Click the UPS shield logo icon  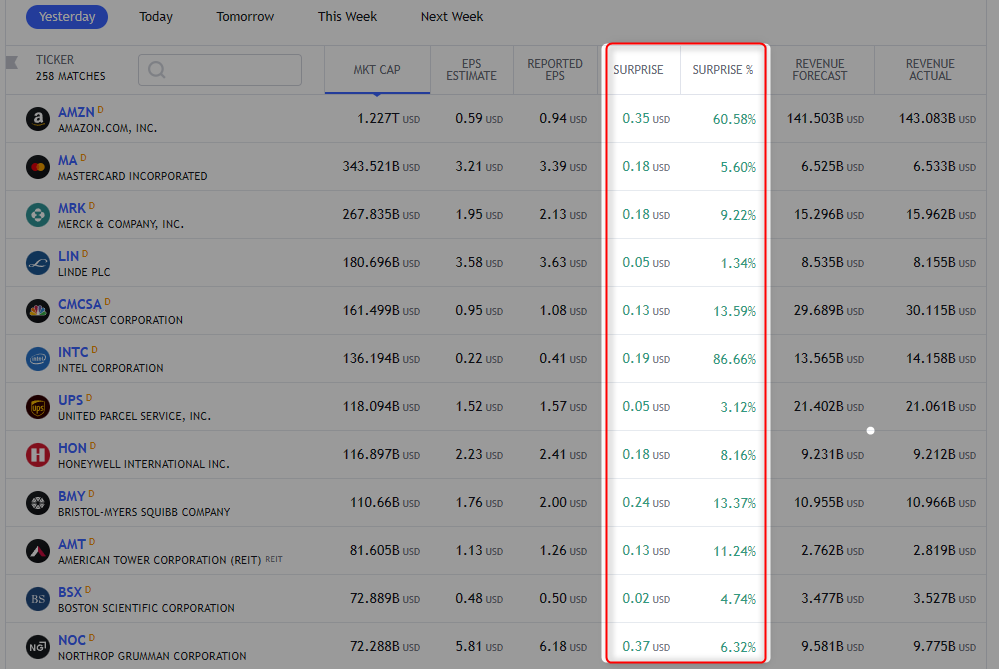coord(38,407)
